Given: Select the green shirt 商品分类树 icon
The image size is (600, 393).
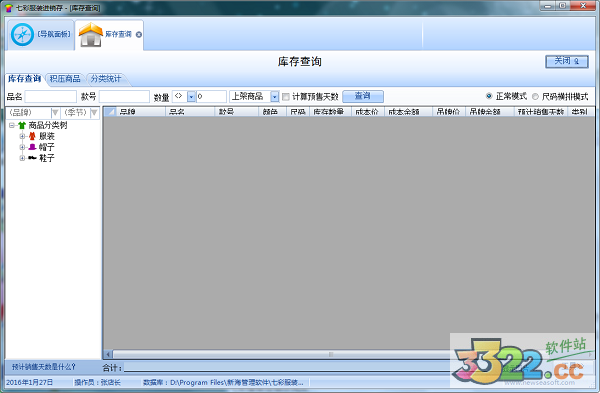Looking at the screenshot, I should pos(22,125).
